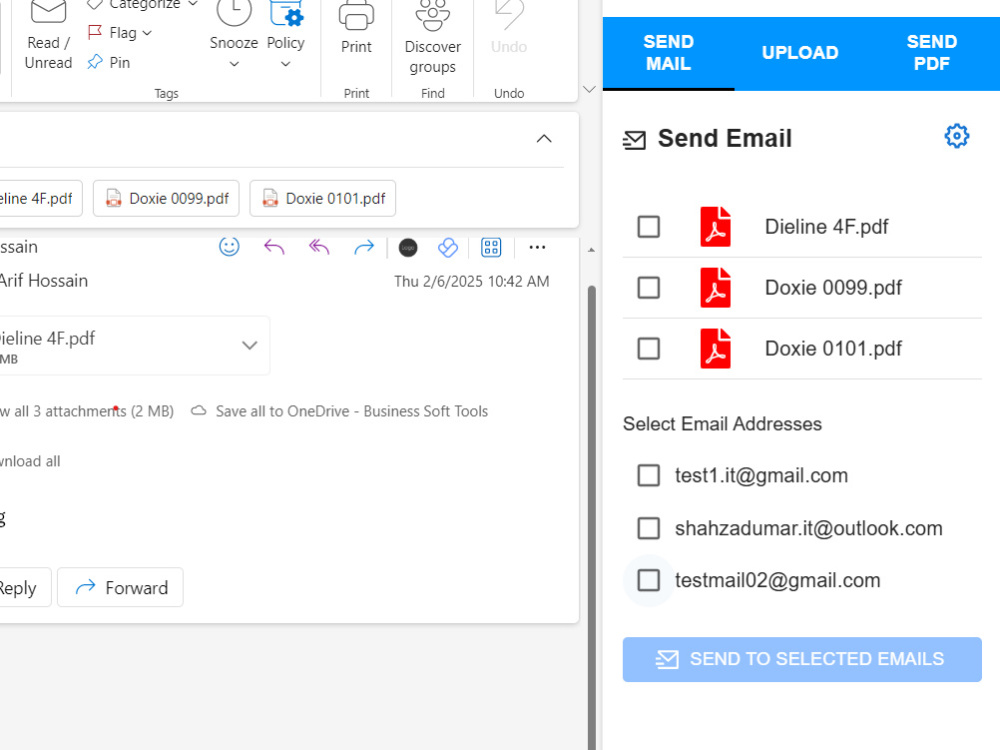1000x750 pixels.
Task: Open the Categorize dropdown arrow
Action: (x=192, y=4)
